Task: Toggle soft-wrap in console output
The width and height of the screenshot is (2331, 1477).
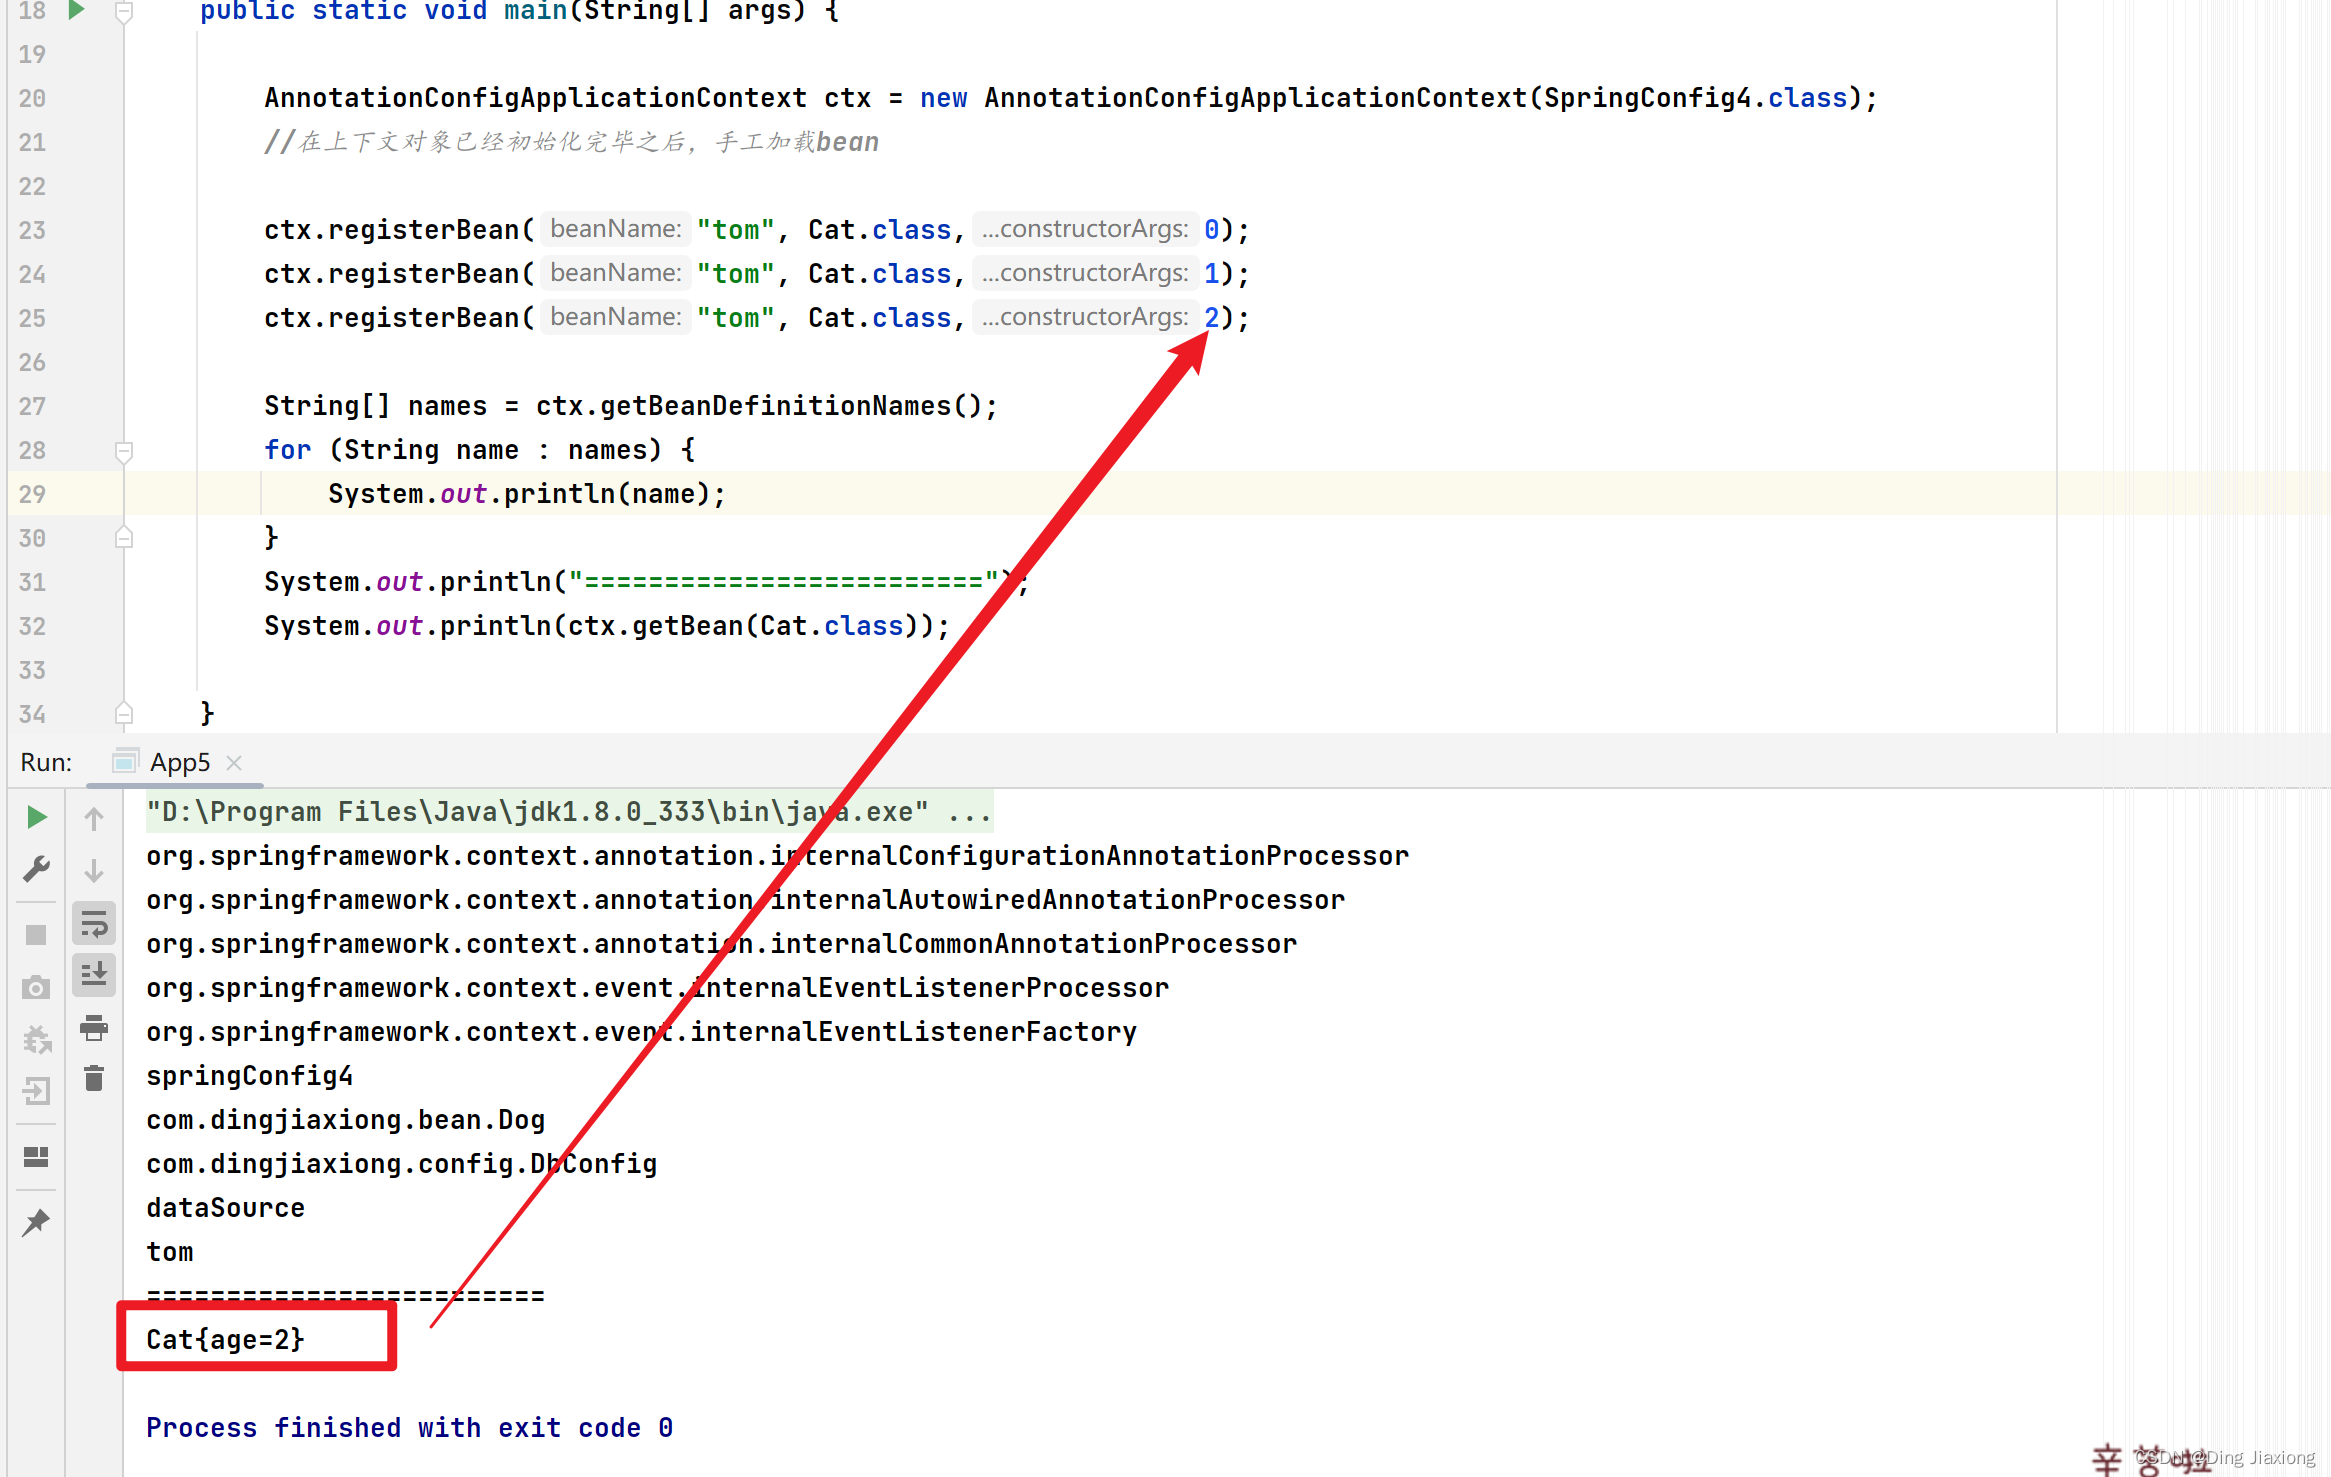Action: pyautogui.click(x=94, y=923)
